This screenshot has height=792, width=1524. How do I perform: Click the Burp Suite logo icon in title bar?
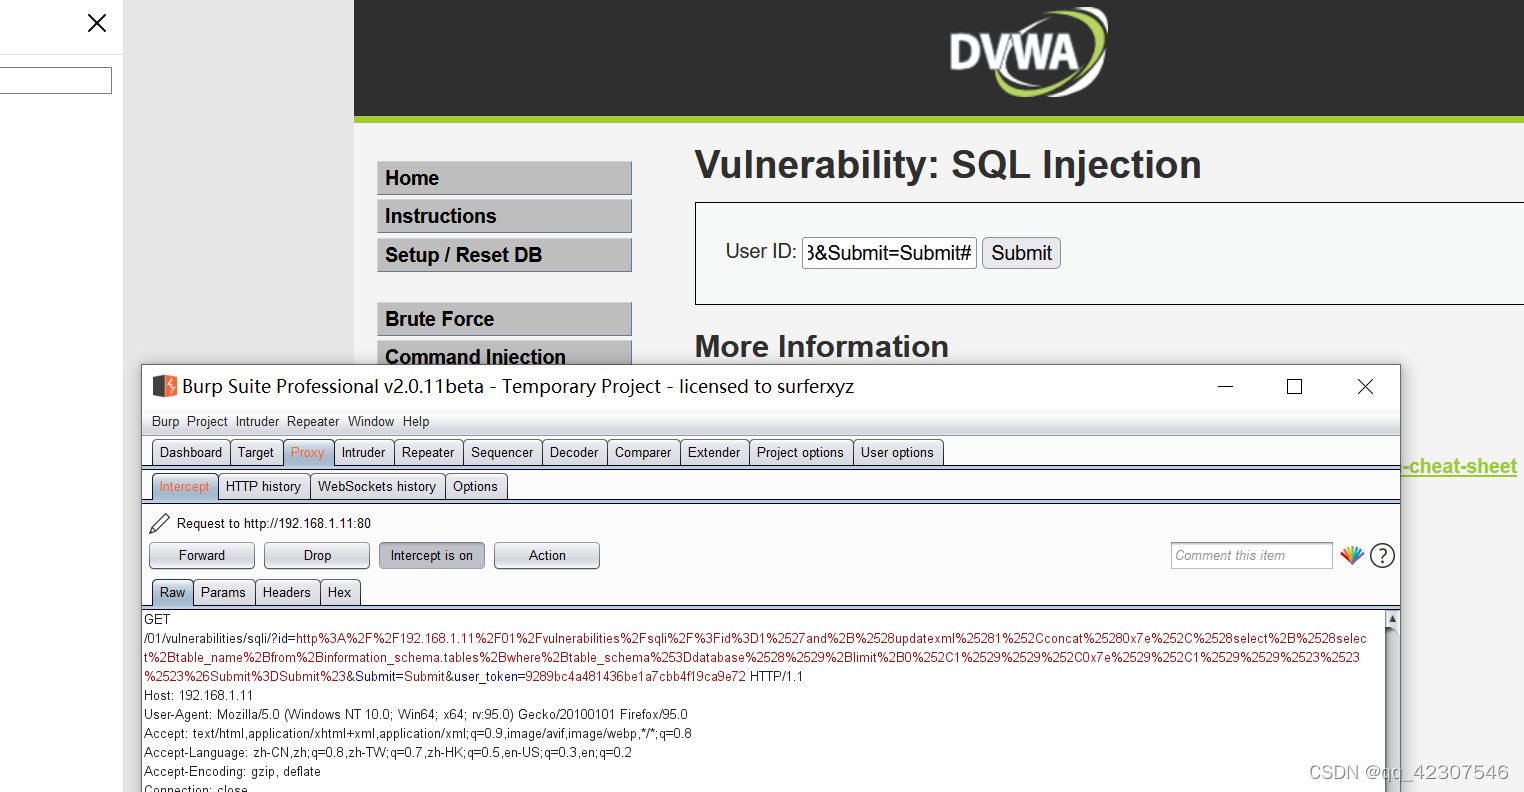(x=164, y=386)
